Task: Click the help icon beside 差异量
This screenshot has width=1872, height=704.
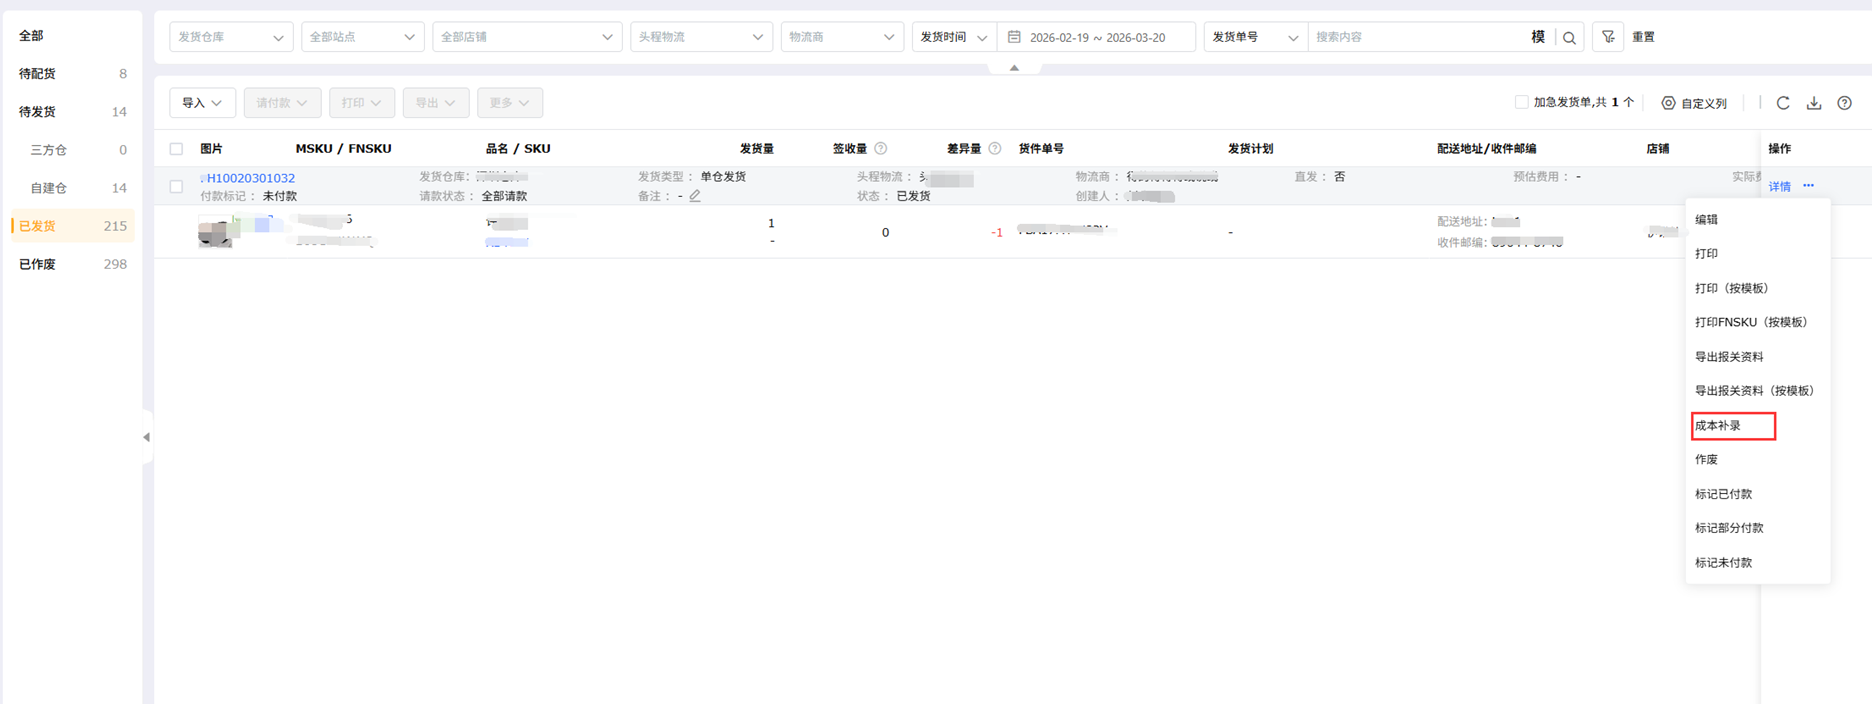Action: click(x=995, y=148)
